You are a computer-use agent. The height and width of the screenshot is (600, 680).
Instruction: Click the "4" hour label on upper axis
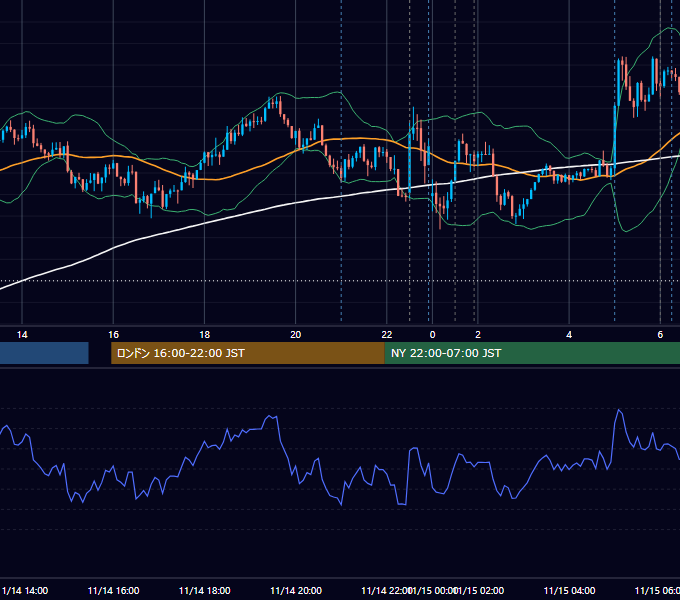tap(569, 335)
